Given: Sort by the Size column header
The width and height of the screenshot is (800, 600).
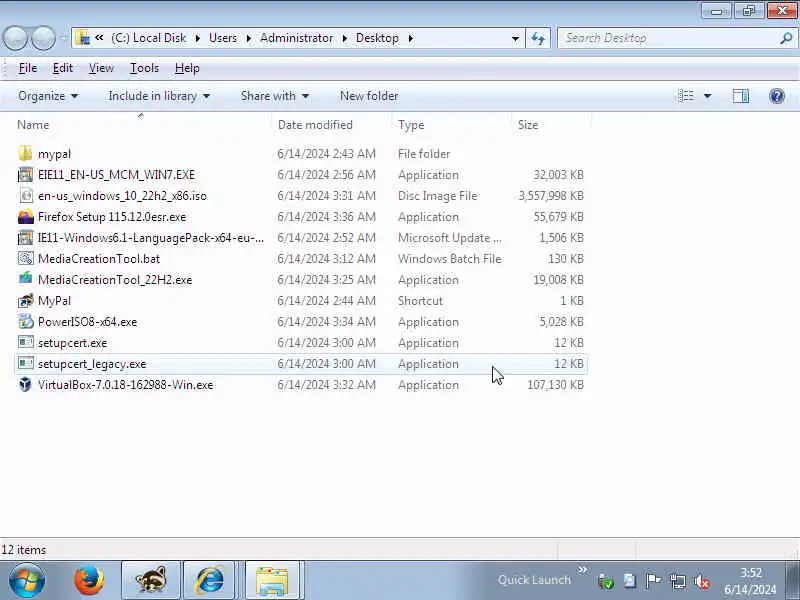Looking at the screenshot, I should (551, 125).
